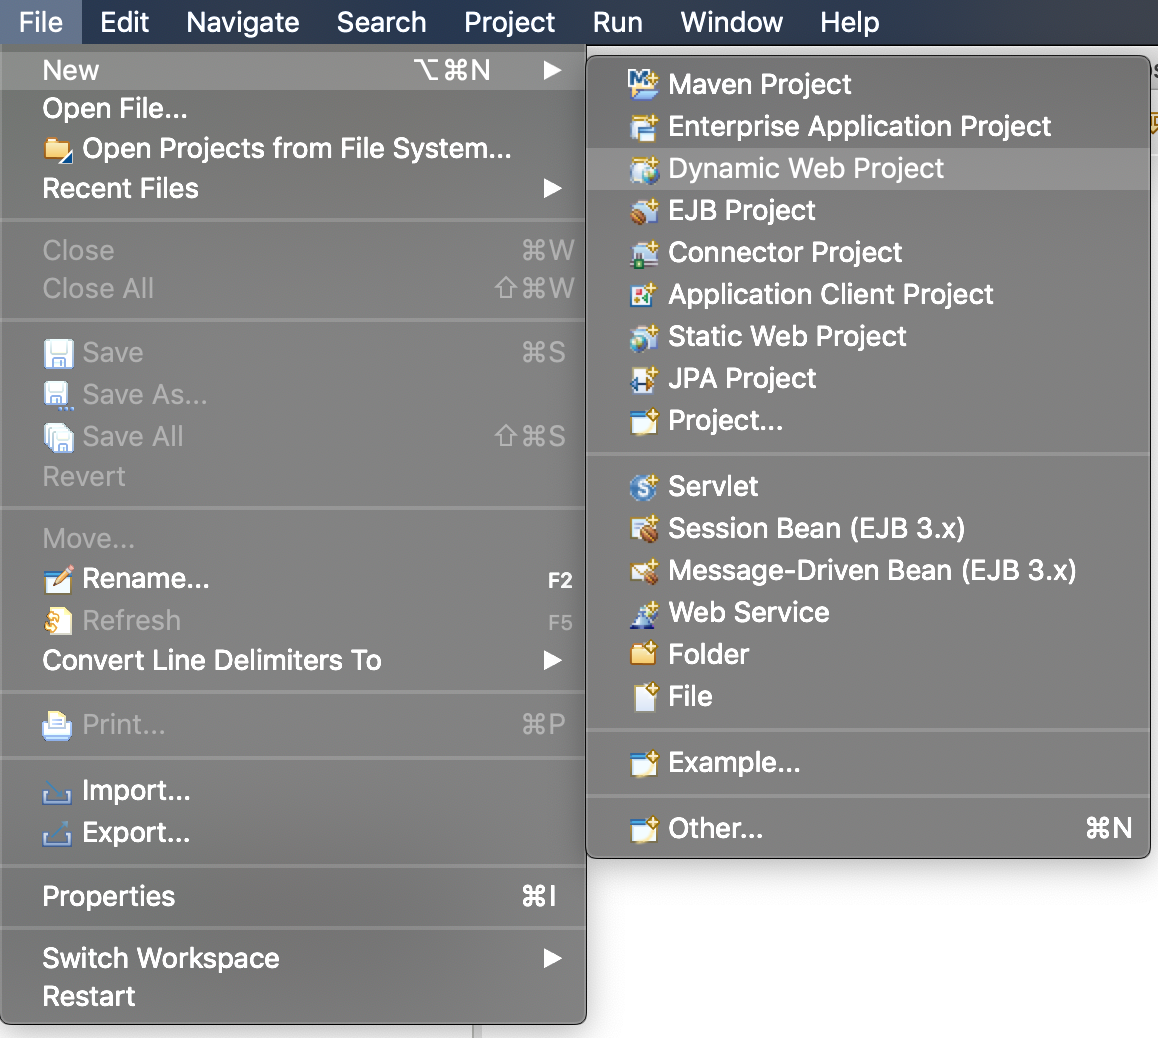The height and width of the screenshot is (1038, 1158).
Task: Click the EJB Project bean icon
Action: point(643,211)
